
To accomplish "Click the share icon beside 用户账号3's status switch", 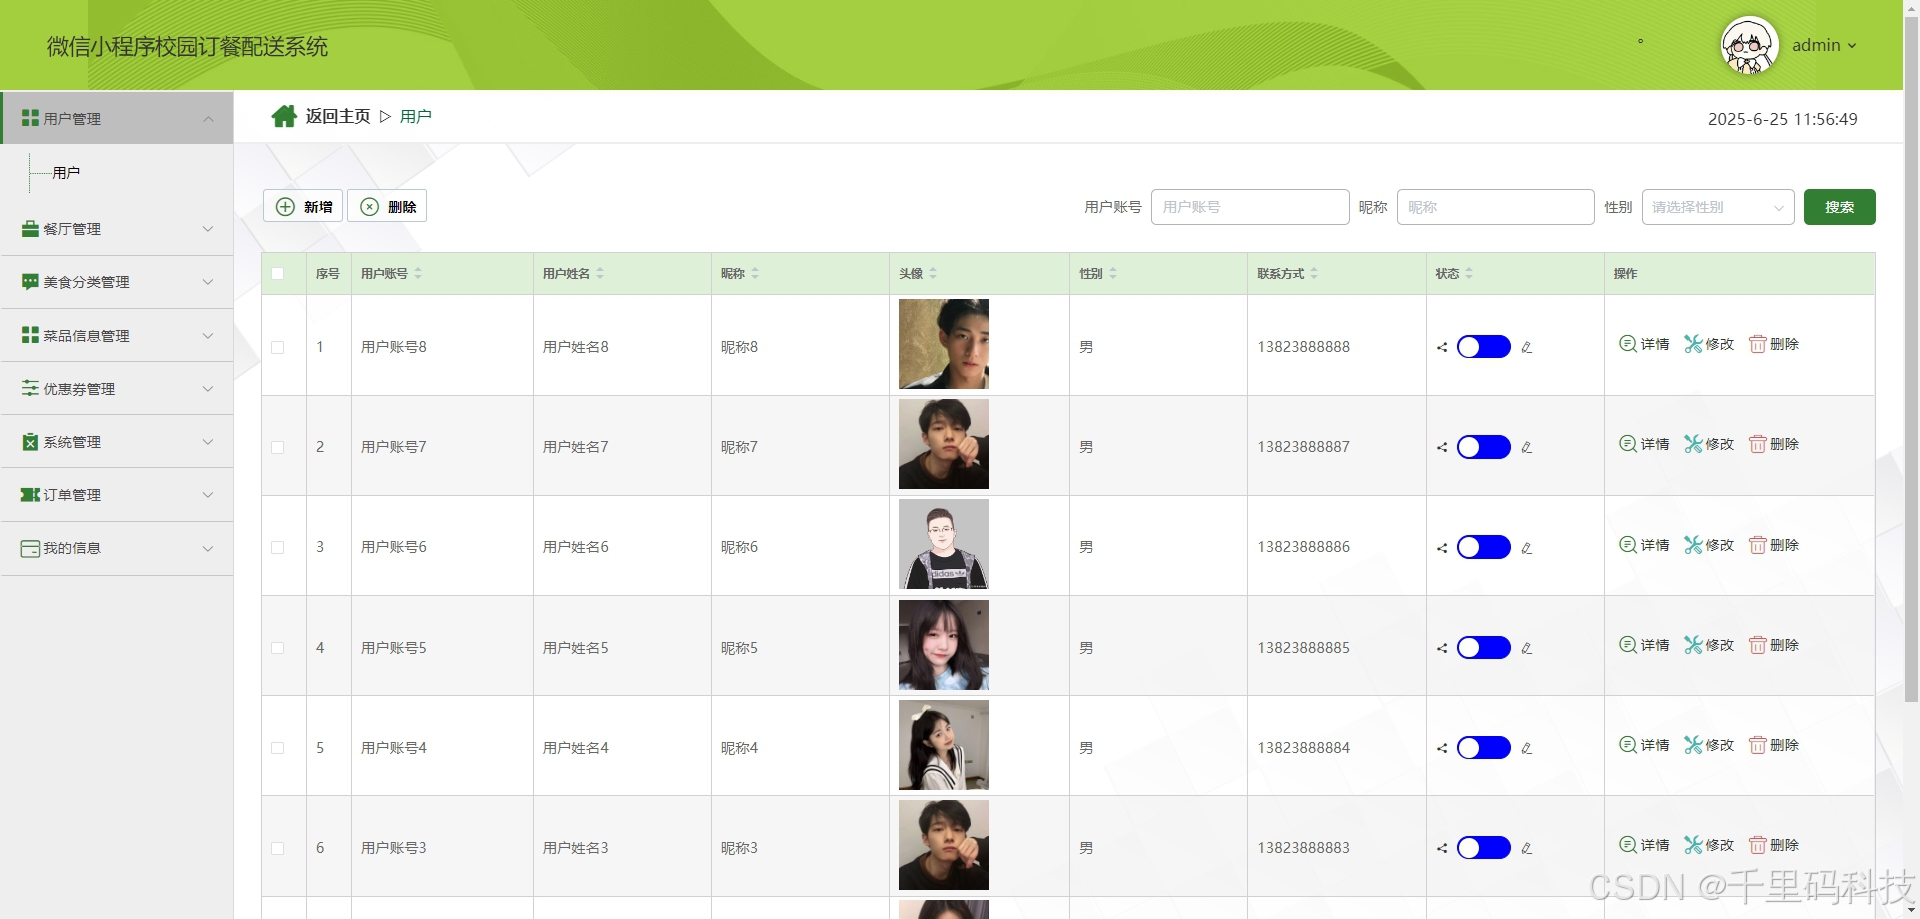I will tap(1442, 848).
